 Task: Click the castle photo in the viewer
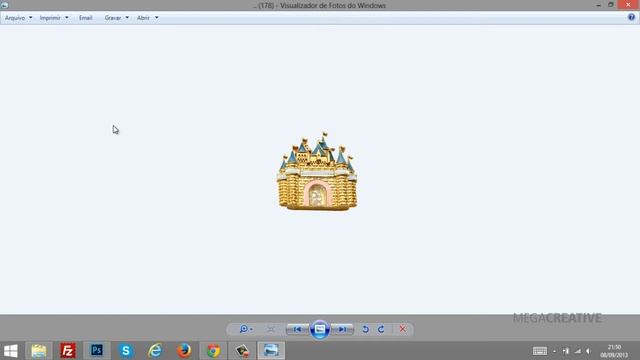(318, 171)
